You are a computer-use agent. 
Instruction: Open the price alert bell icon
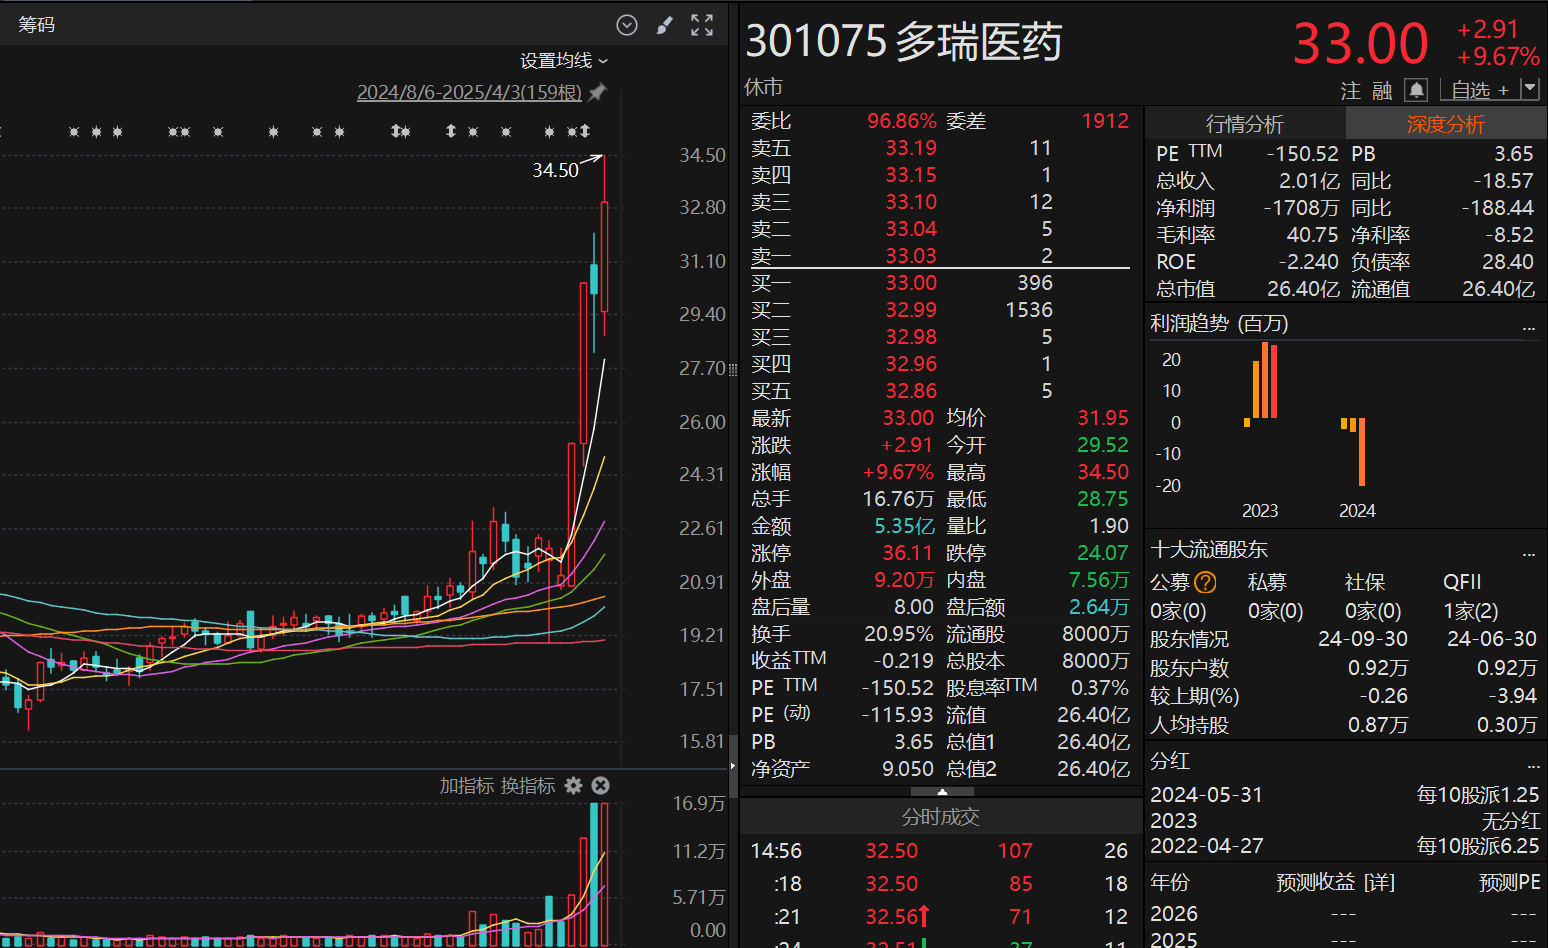1416,90
